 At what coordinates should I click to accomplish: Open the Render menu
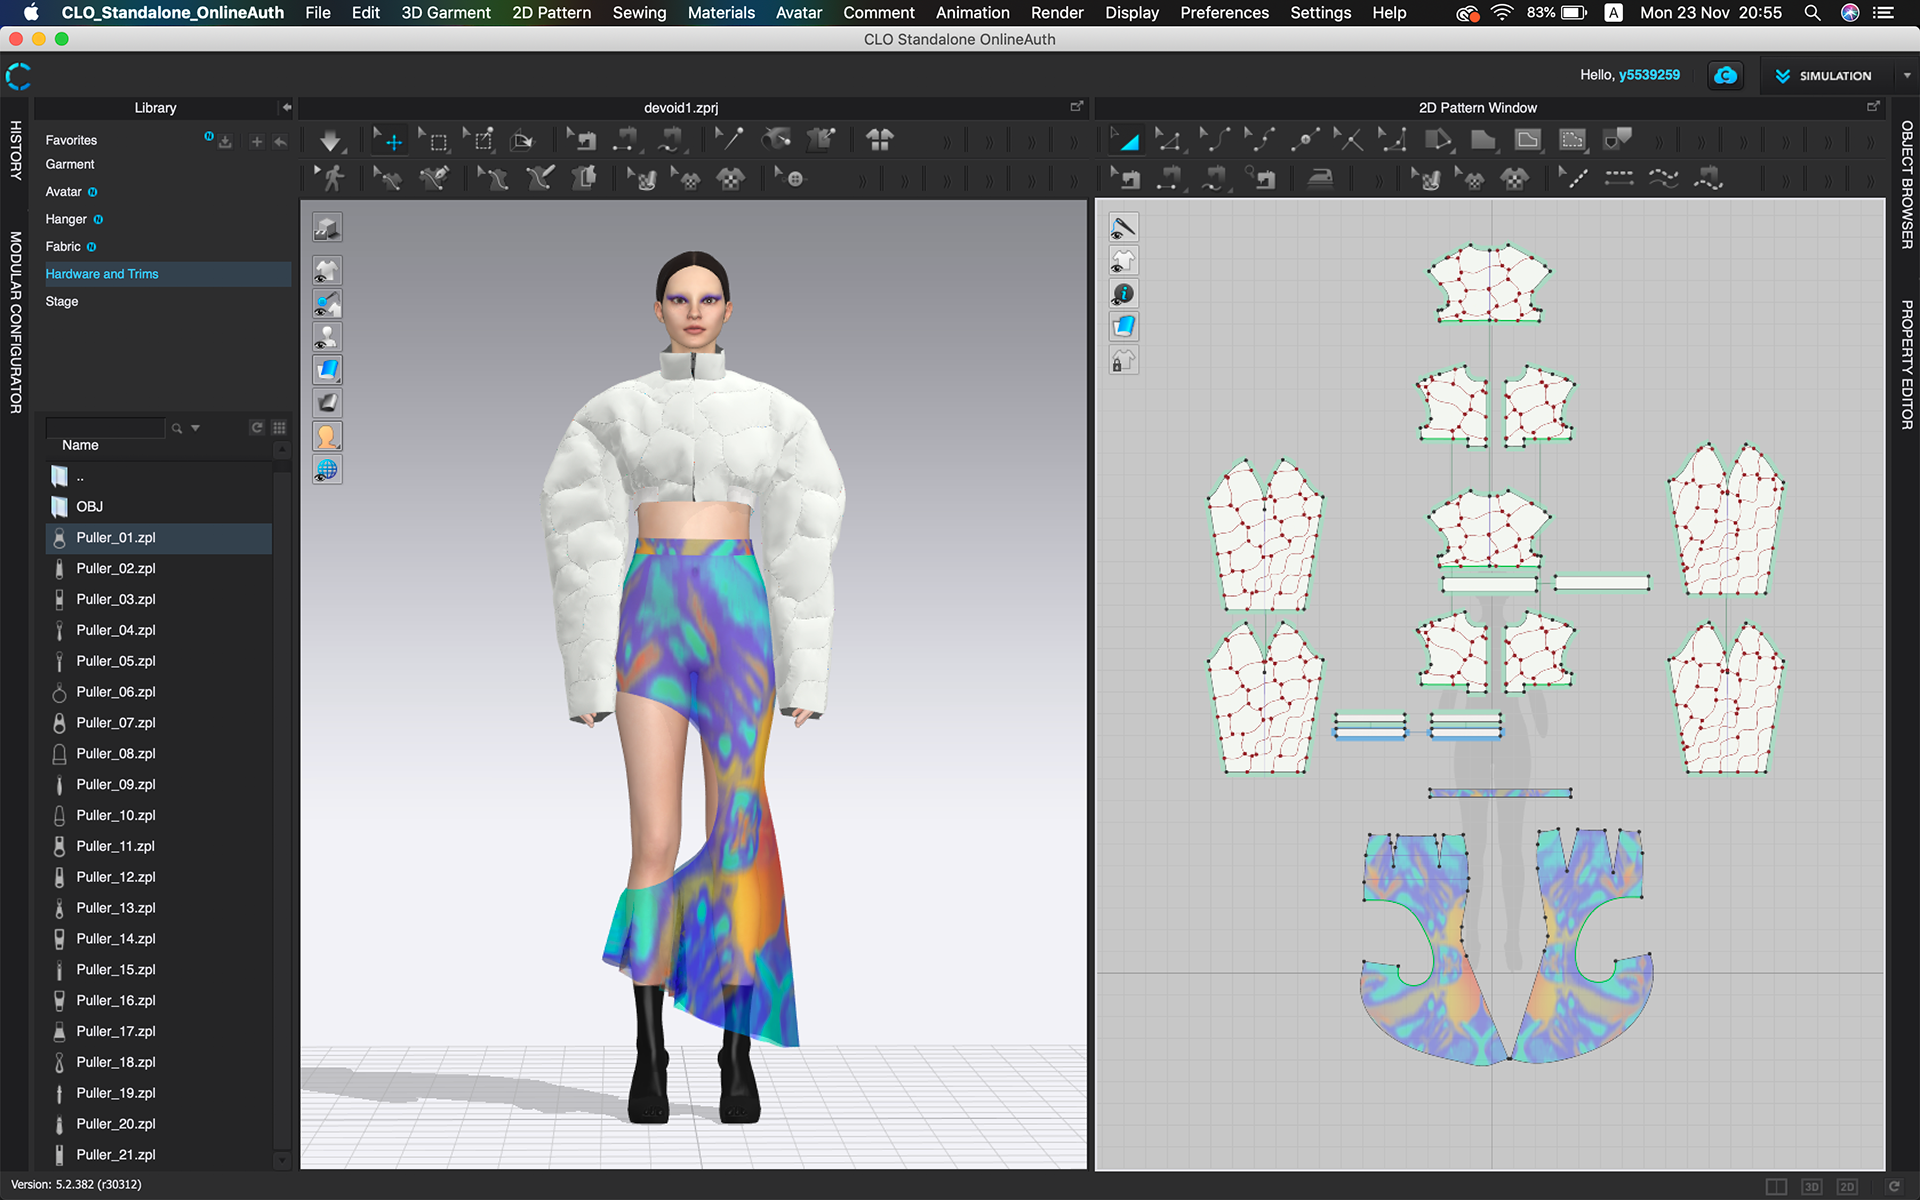coord(1057,13)
